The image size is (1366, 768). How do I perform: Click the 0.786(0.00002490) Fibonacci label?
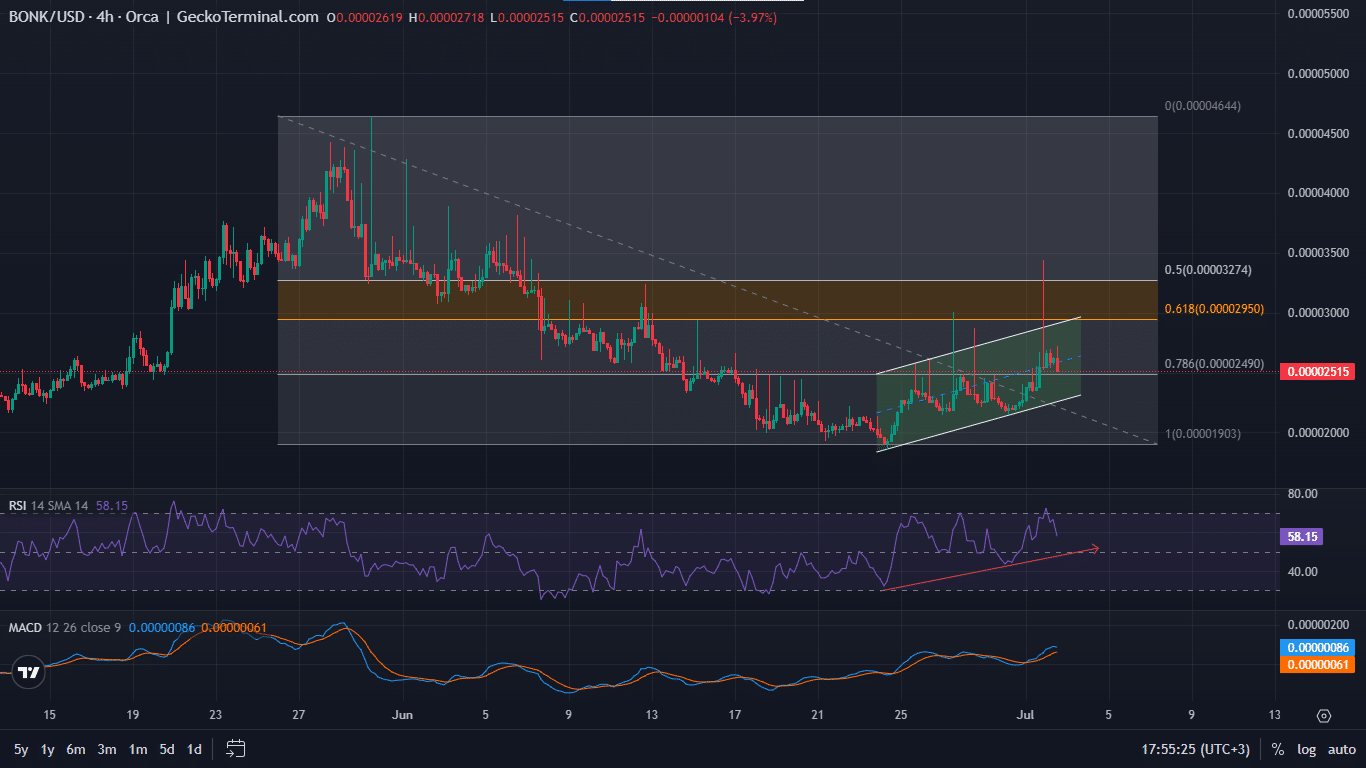point(1214,364)
